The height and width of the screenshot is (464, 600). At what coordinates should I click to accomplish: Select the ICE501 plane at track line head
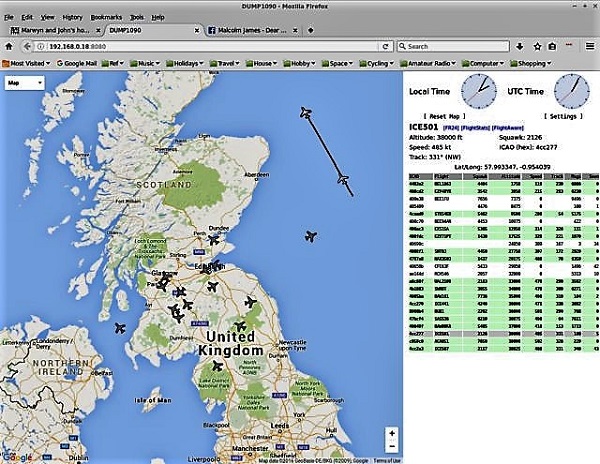[305, 112]
